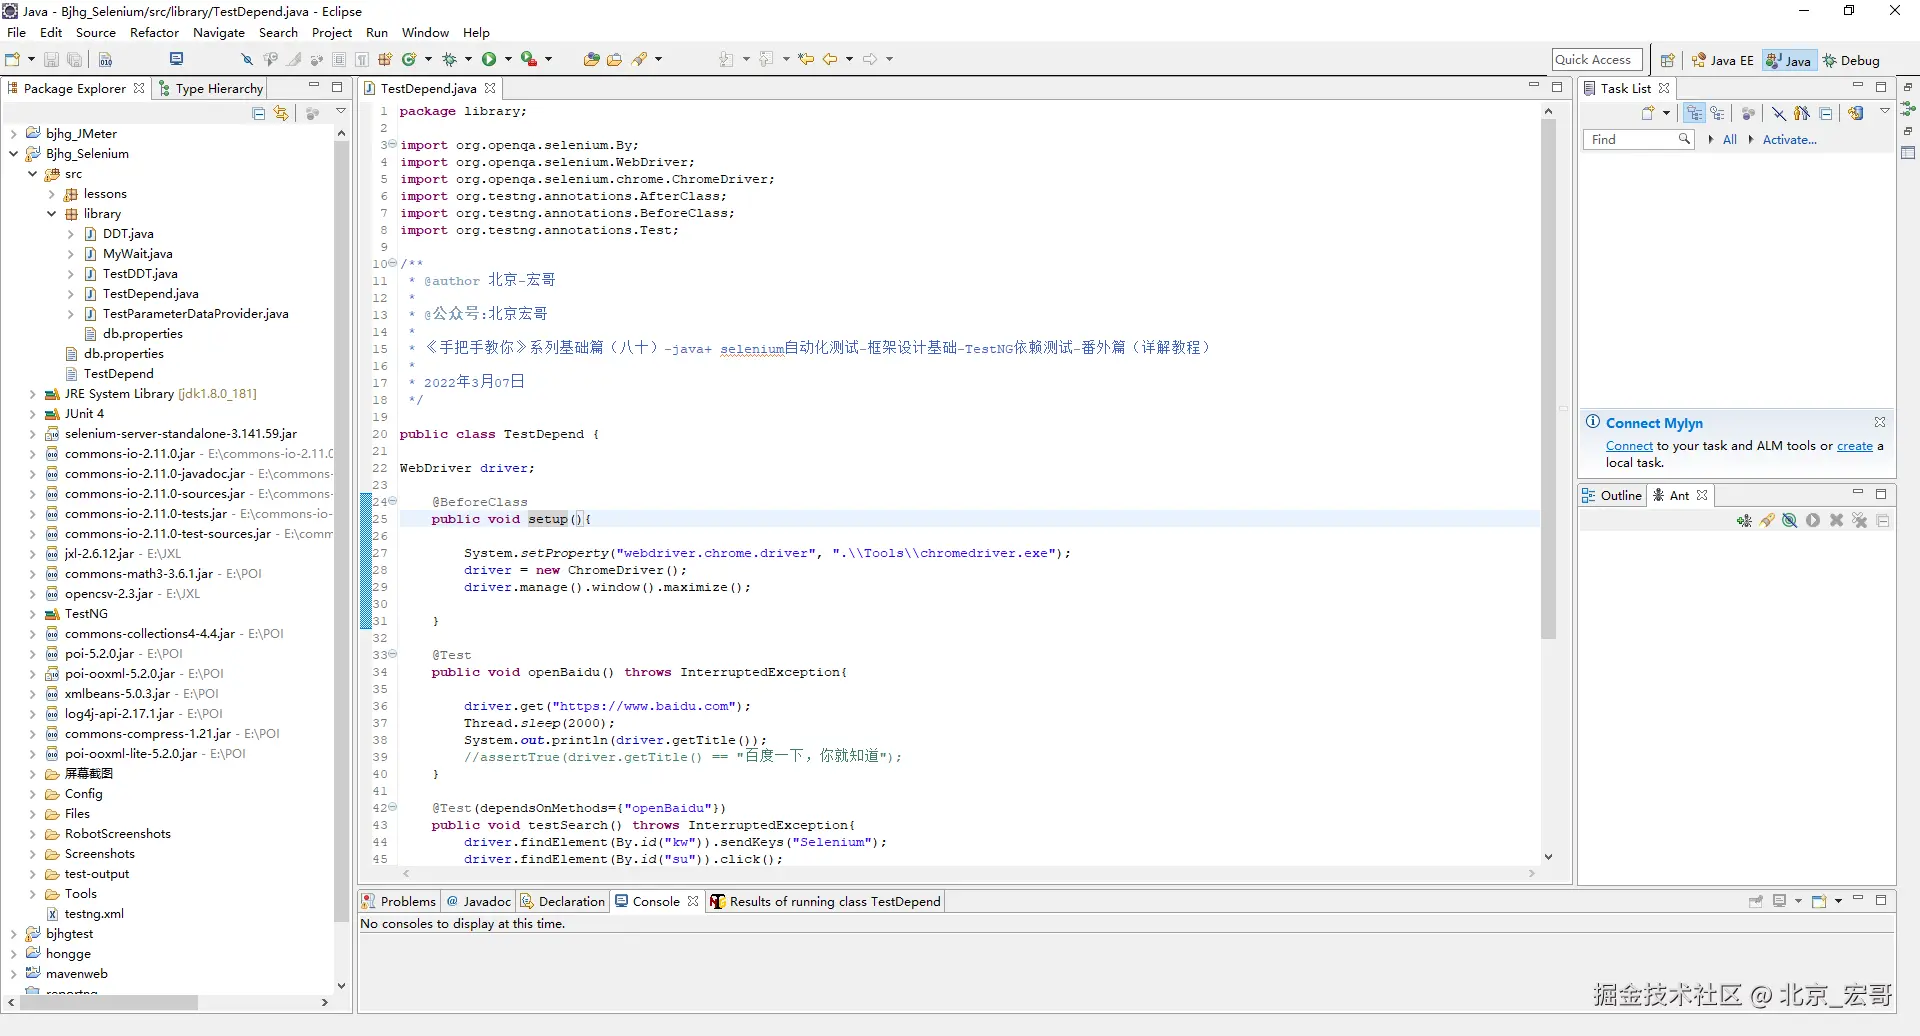Image resolution: width=1920 pixels, height=1036 pixels.
Task: Switch to the Type Hierarchy tab
Action: point(211,88)
